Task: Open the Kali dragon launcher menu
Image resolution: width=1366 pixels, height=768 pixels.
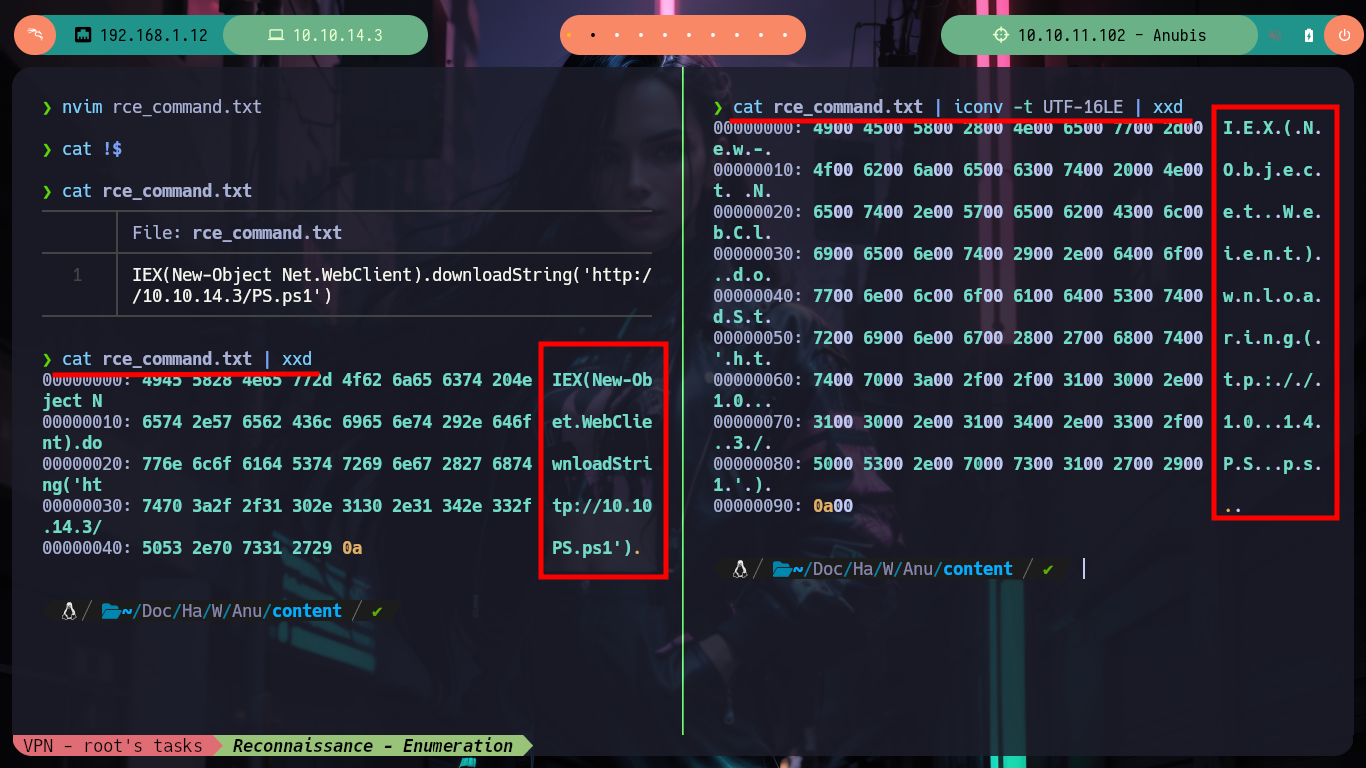Action: pos(35,35)
